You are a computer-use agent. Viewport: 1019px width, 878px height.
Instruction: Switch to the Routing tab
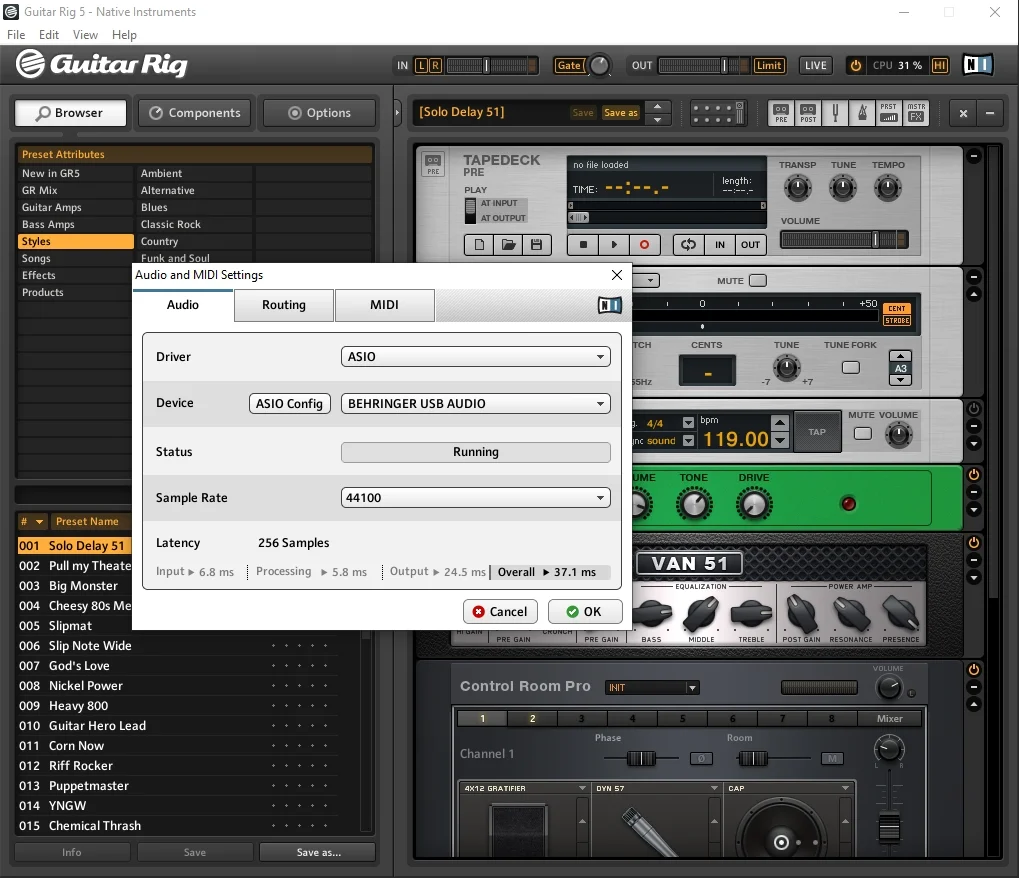tap(284, 305)
